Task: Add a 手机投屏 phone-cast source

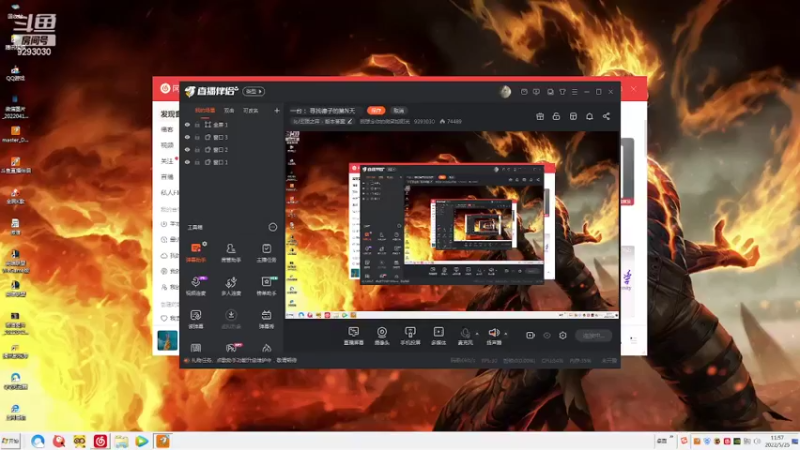Action: coord(410,336)
